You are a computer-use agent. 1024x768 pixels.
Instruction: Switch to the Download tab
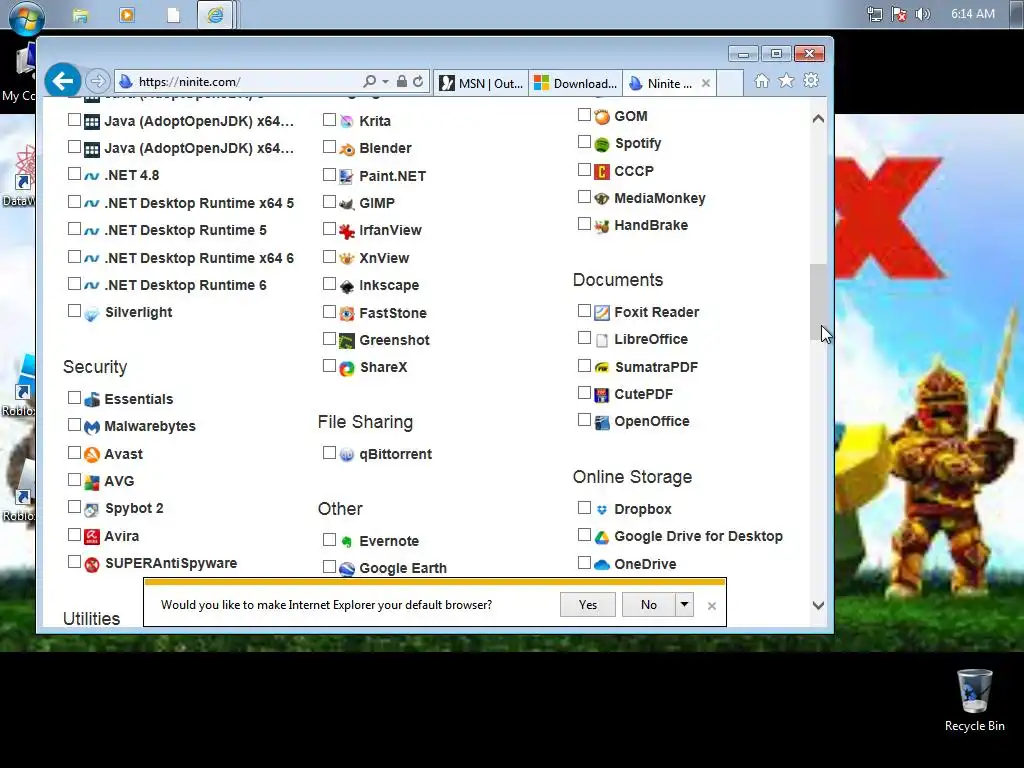click(575, 84)
